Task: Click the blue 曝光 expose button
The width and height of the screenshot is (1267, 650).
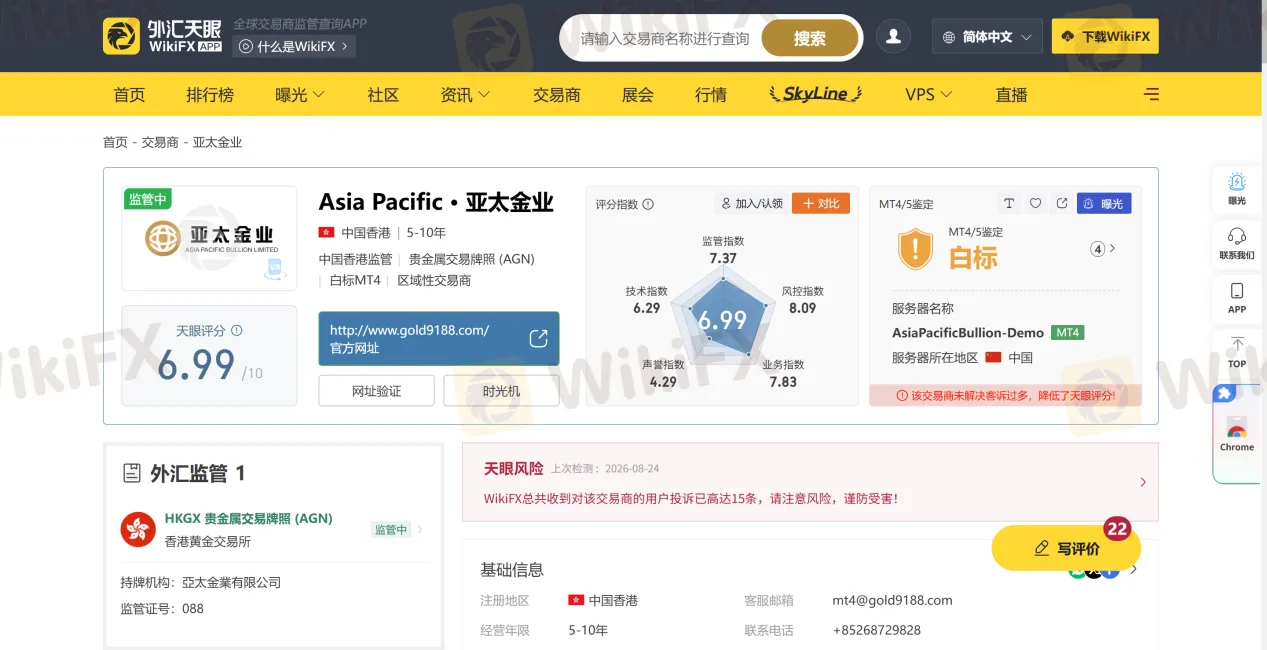Action: point(1104,203)
